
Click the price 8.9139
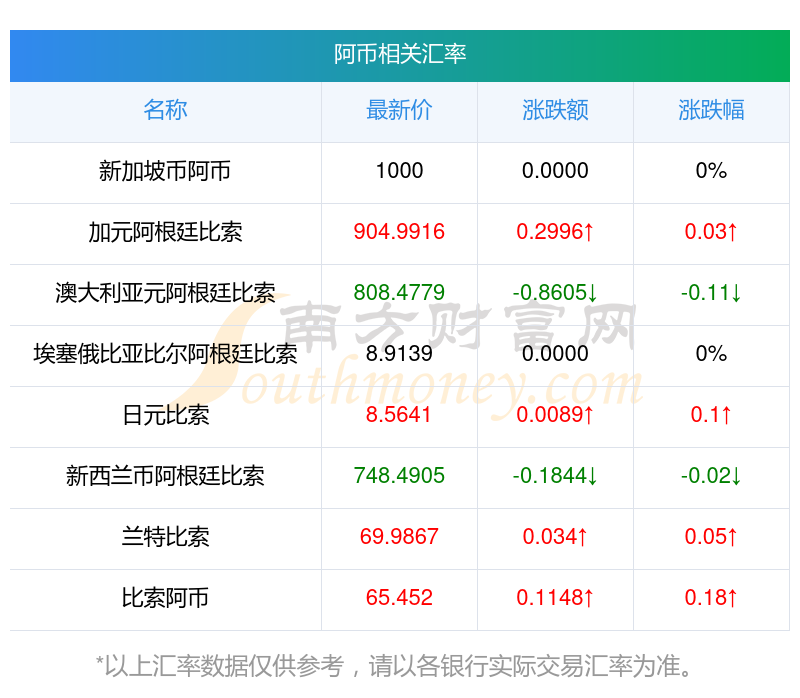tap(399, 354)
